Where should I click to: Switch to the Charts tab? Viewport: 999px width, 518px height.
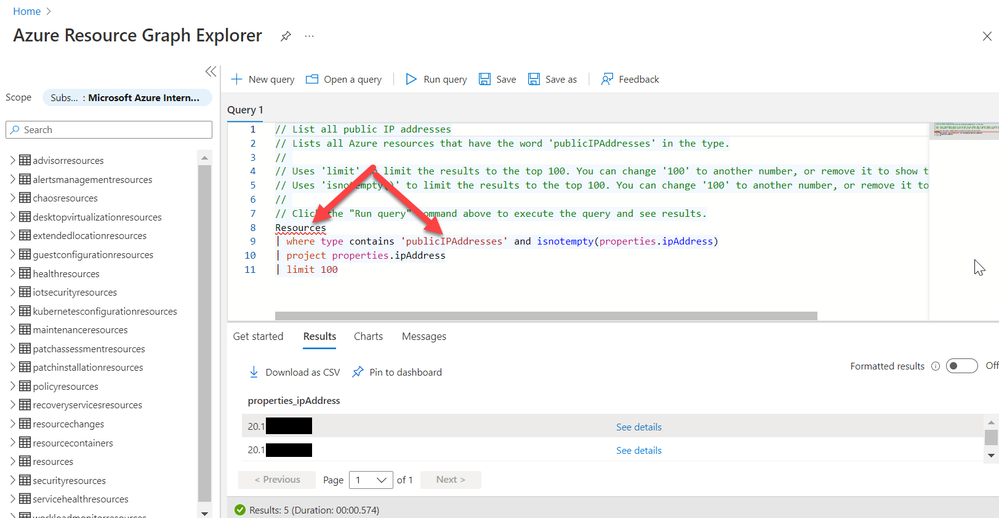pyautogui.click(x=368, y=336)
